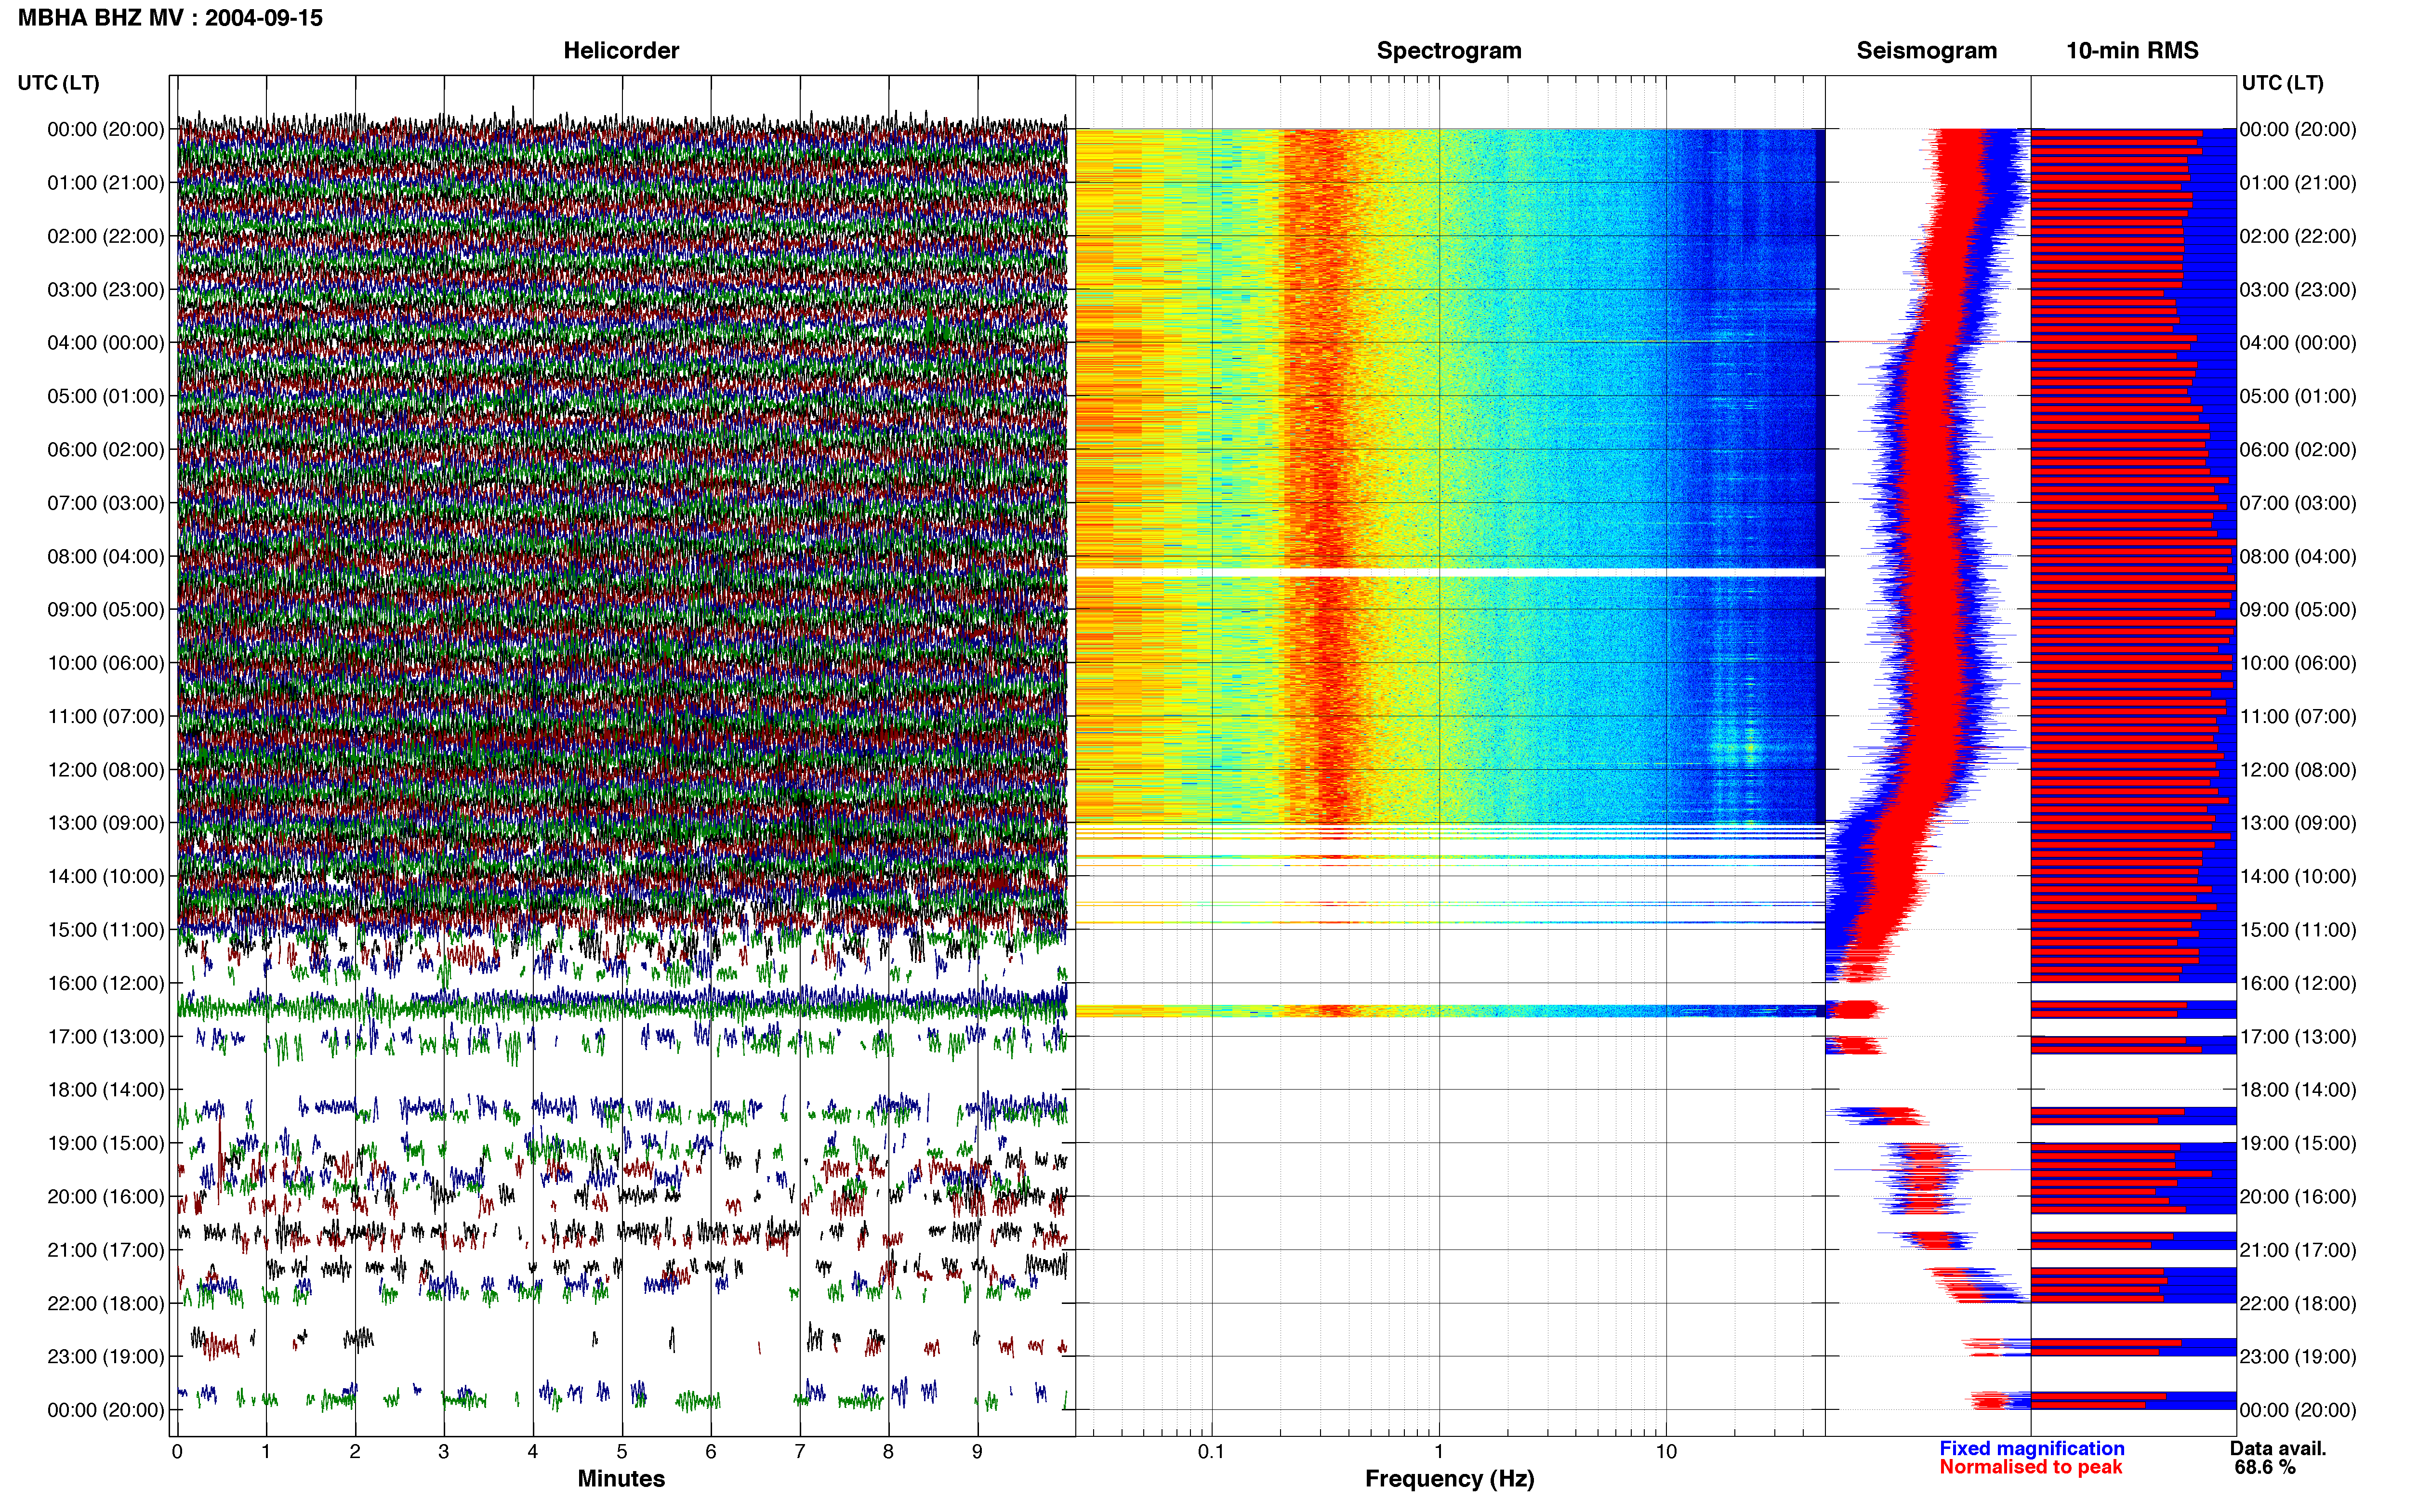Click Helicorder time label 13:00 (09:00)
The image size is (2418, 1512).
(106, 822)
